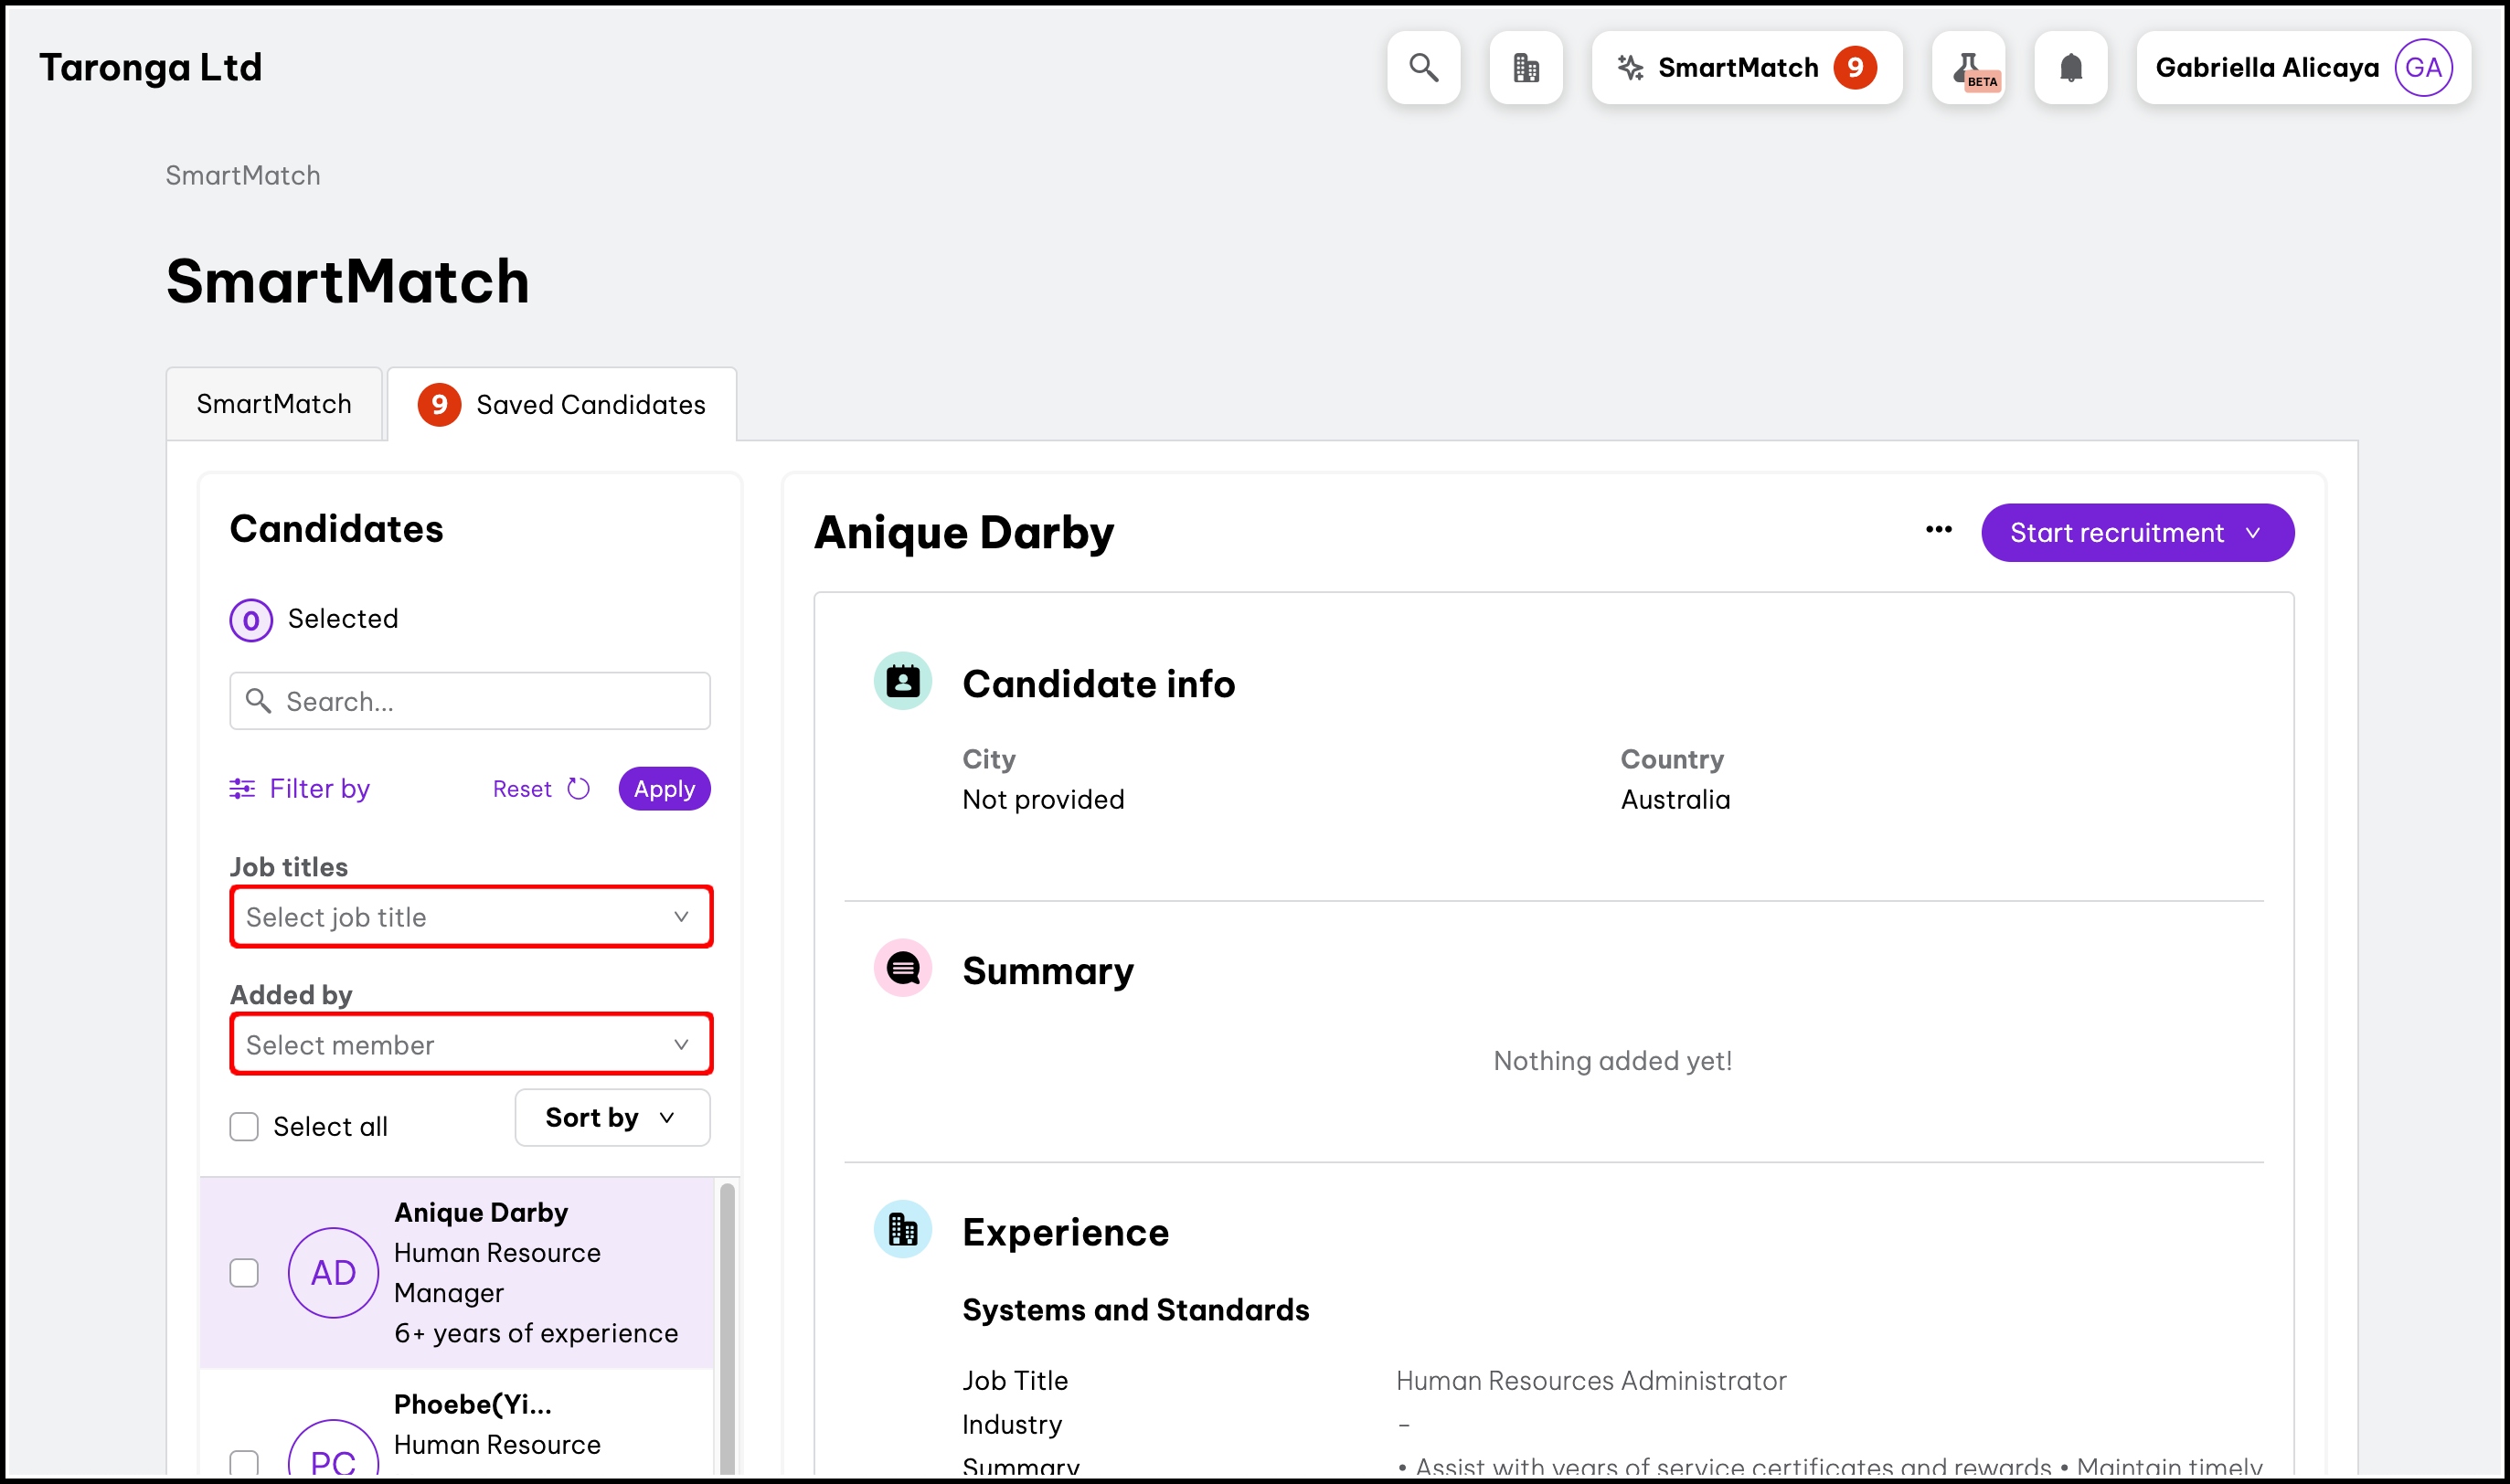Click the 'Systems and Standards' experience heading
This screenshot has width=2510, height=1484.
[x=1135, y=1310]
